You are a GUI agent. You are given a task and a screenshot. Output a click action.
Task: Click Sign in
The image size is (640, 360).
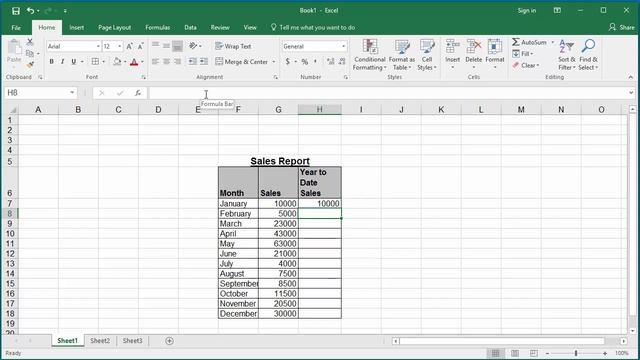click(x=527, y=11)
